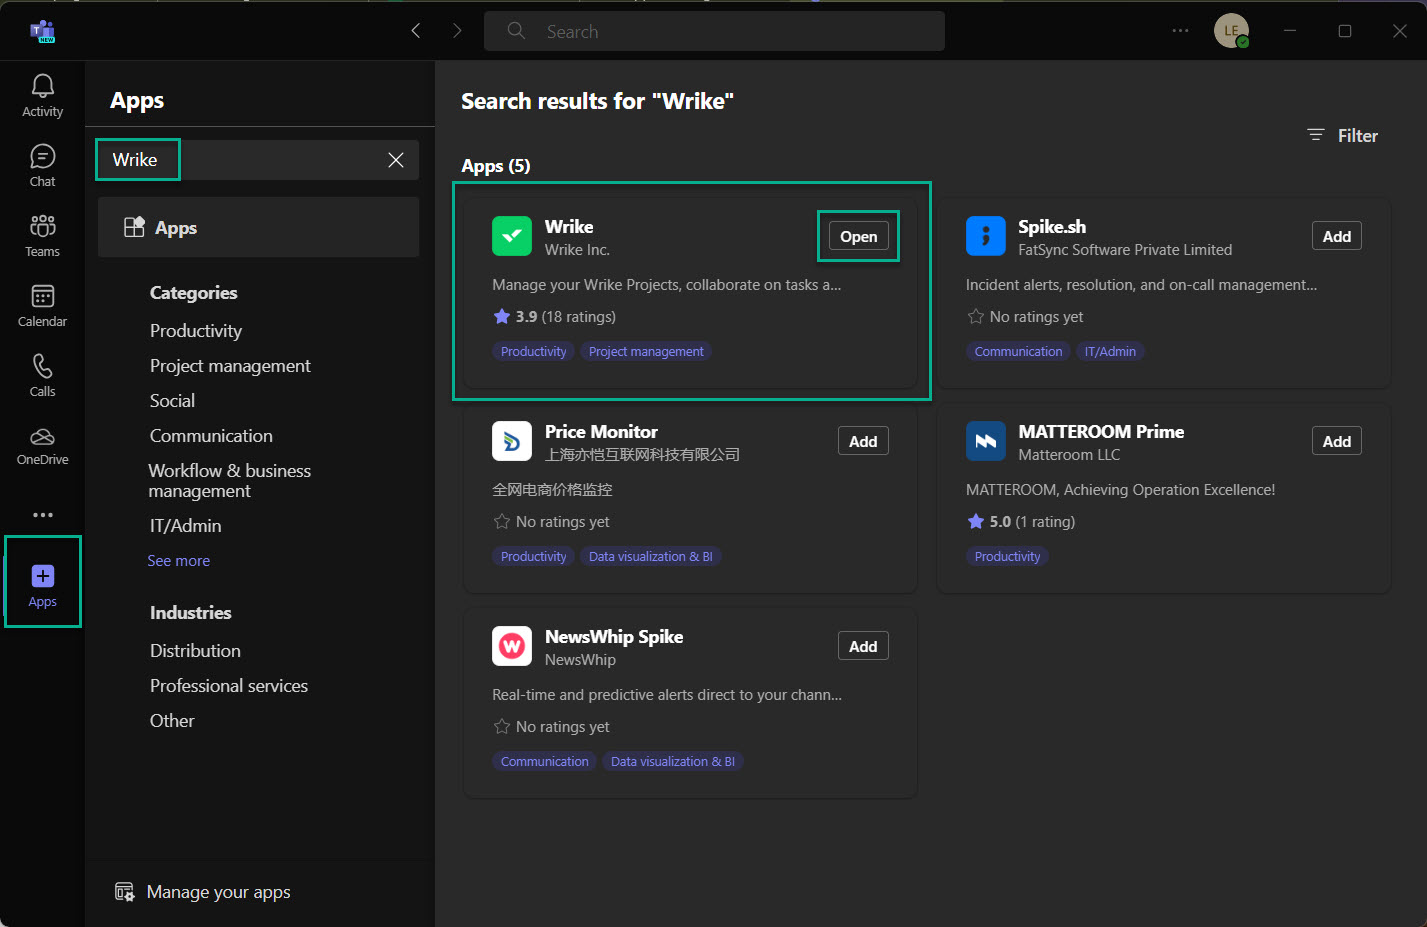The height and width of the screenshot is (927, 1427).
Task: Click the Wrike app logo
Action: [x=512, y=237]
